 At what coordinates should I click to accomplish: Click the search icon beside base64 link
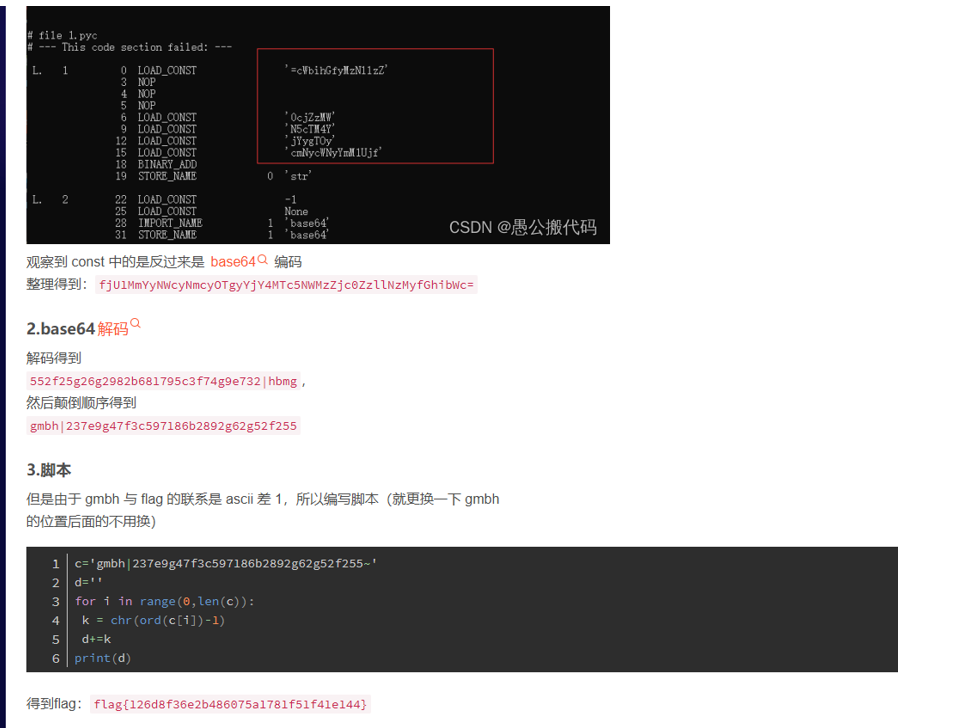[x=263, y=259]
